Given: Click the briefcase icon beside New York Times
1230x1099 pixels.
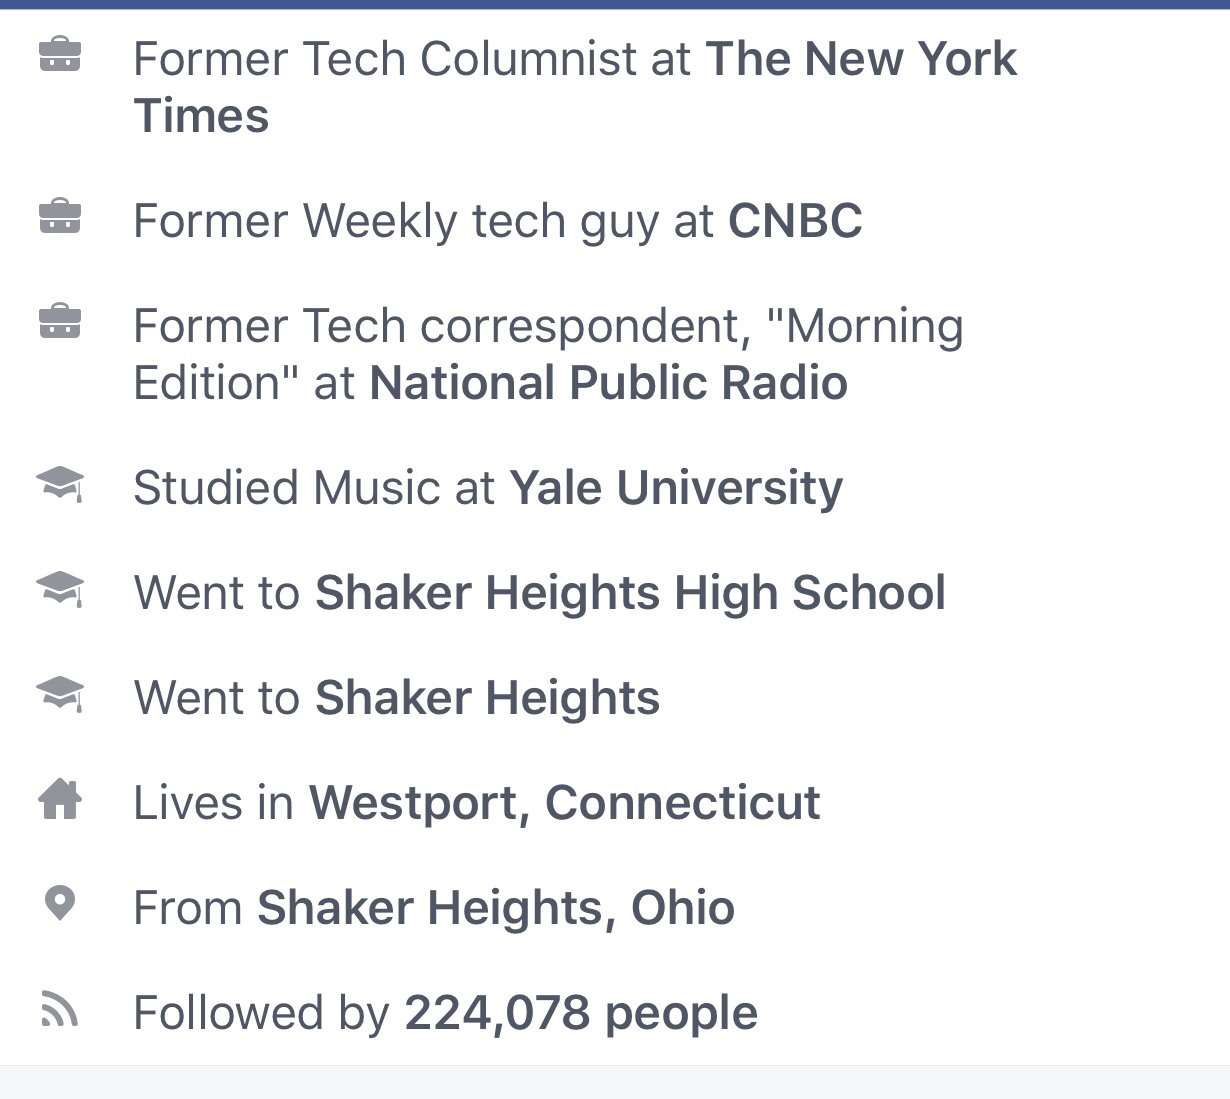Looking at the screenshot, I should [x=60, y=55].
